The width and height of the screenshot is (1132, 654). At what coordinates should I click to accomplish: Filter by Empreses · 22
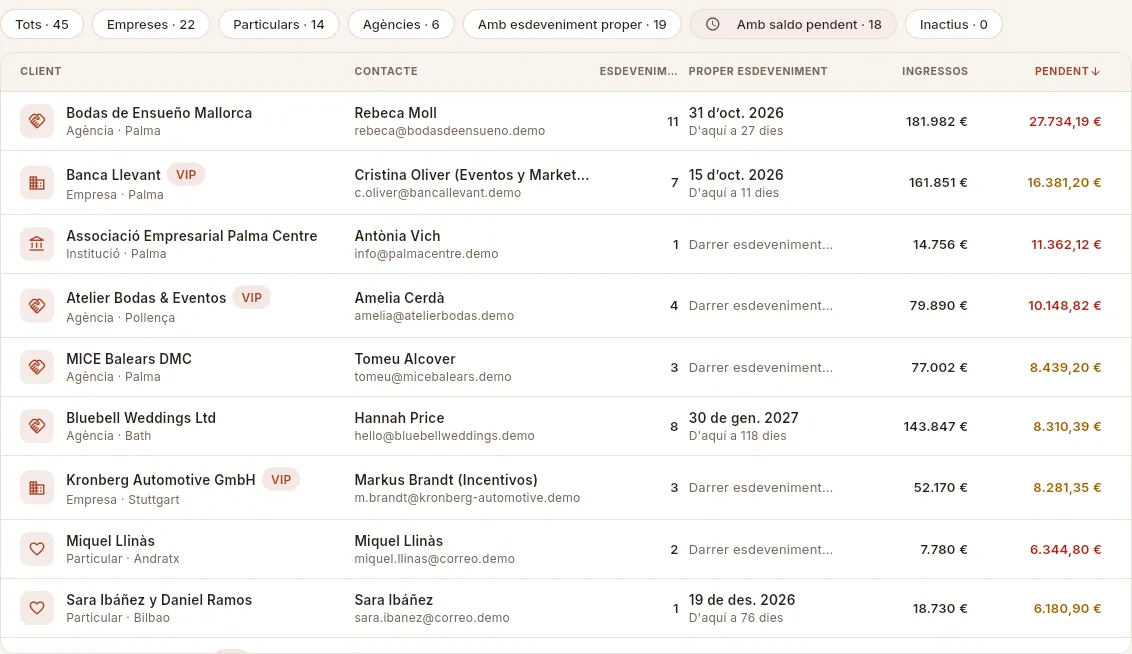click(151, 25)
